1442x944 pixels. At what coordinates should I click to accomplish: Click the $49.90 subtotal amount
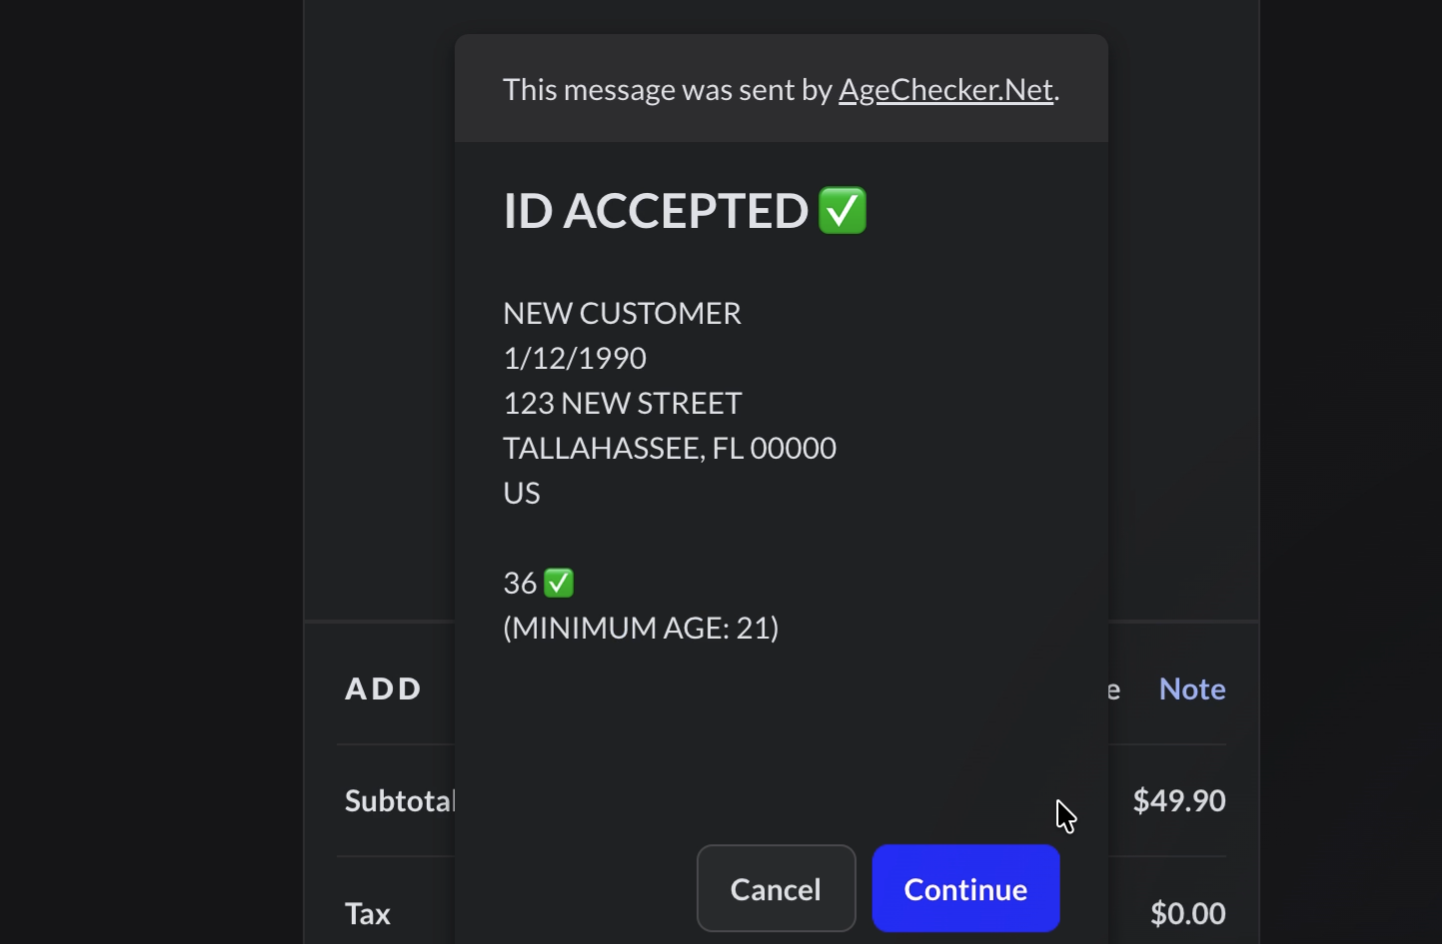point(1179,801)
